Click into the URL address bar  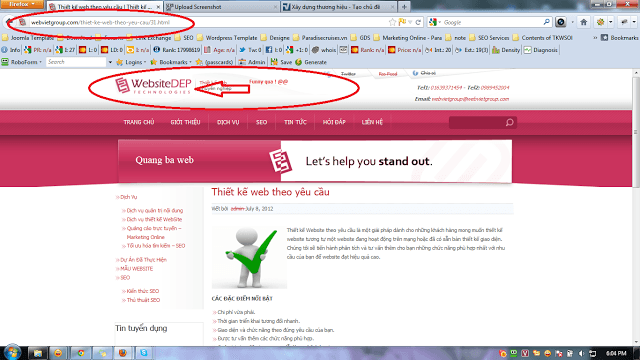tap(208, 22)
